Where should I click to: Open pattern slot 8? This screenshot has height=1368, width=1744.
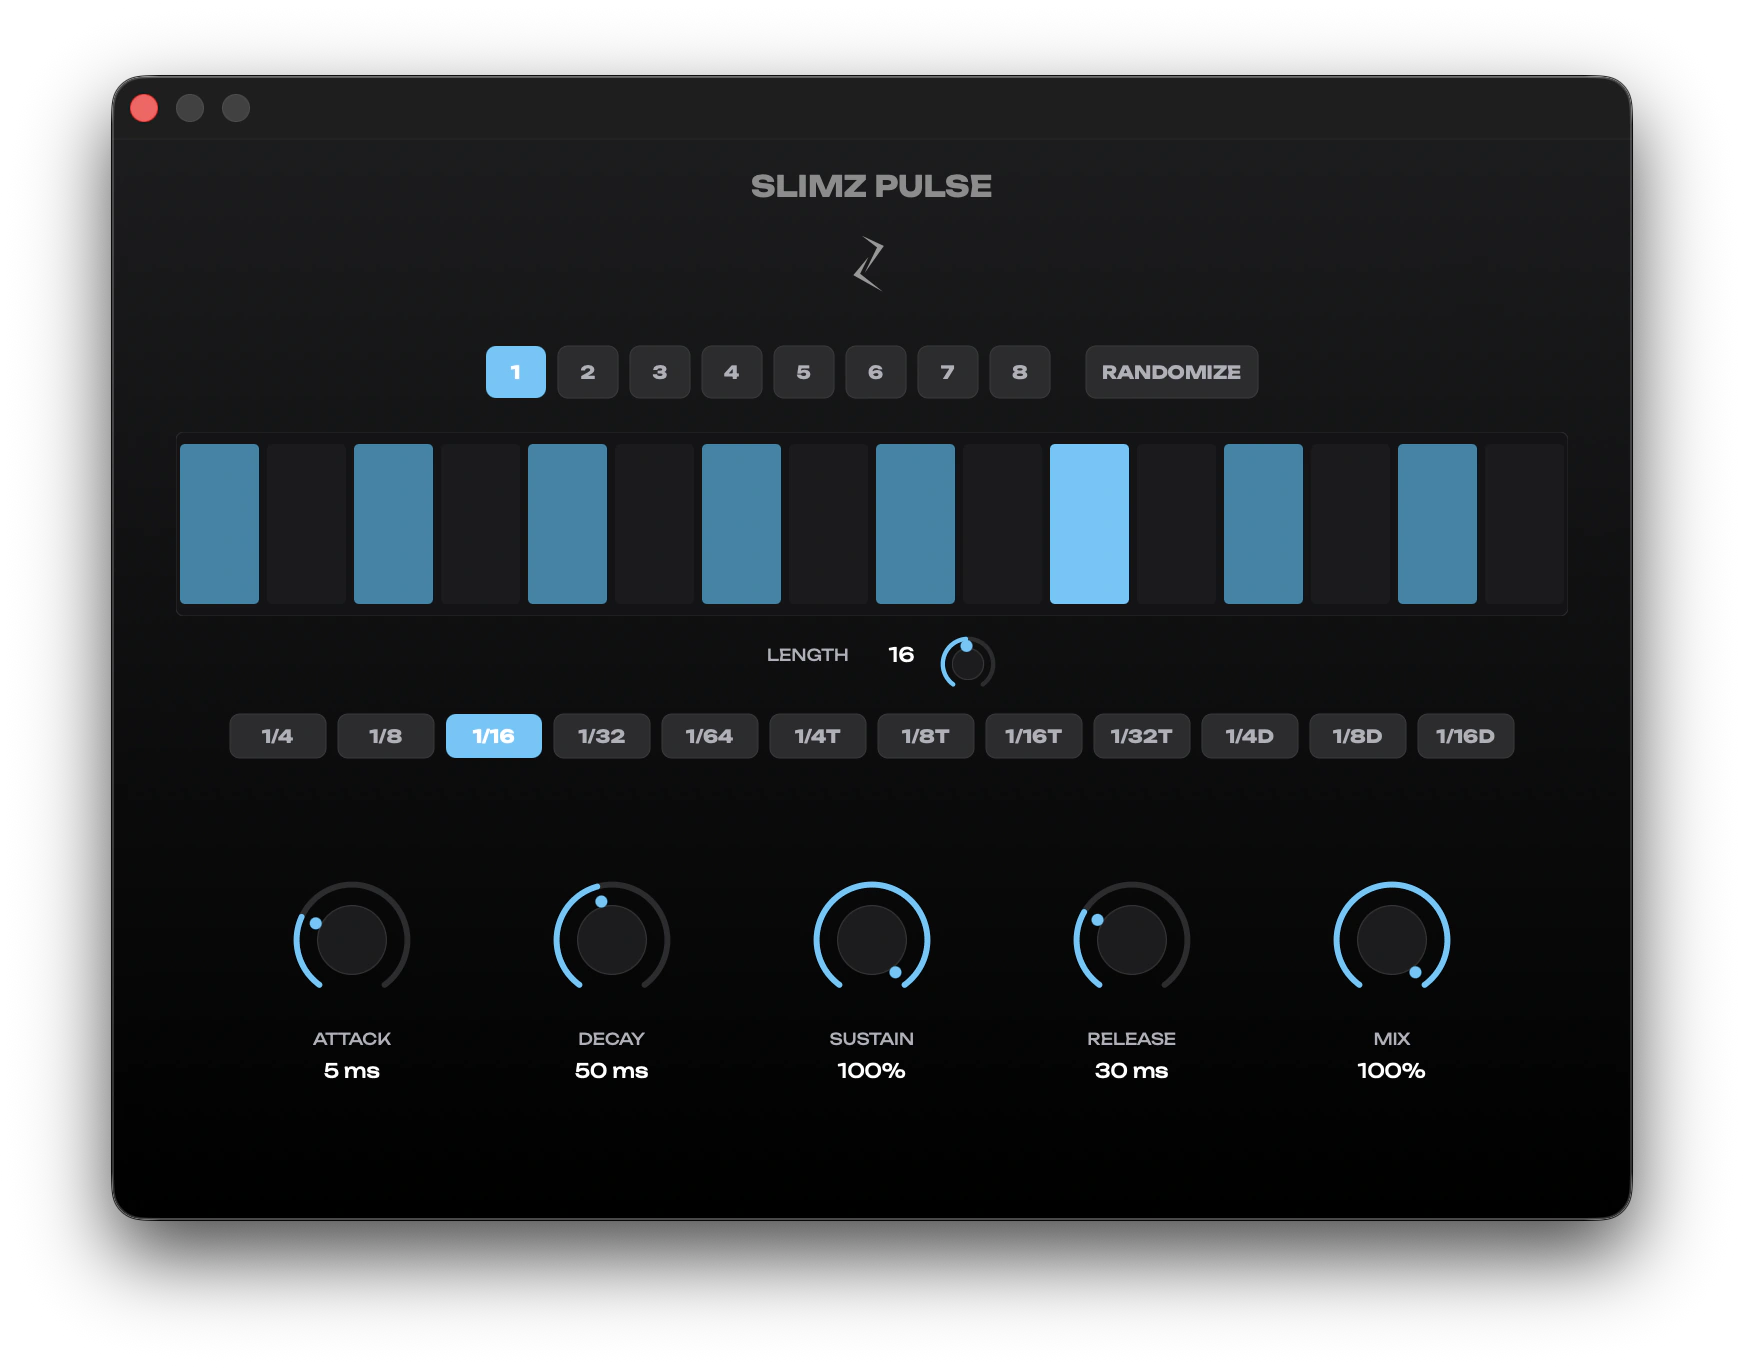[x=1020, y=372]
